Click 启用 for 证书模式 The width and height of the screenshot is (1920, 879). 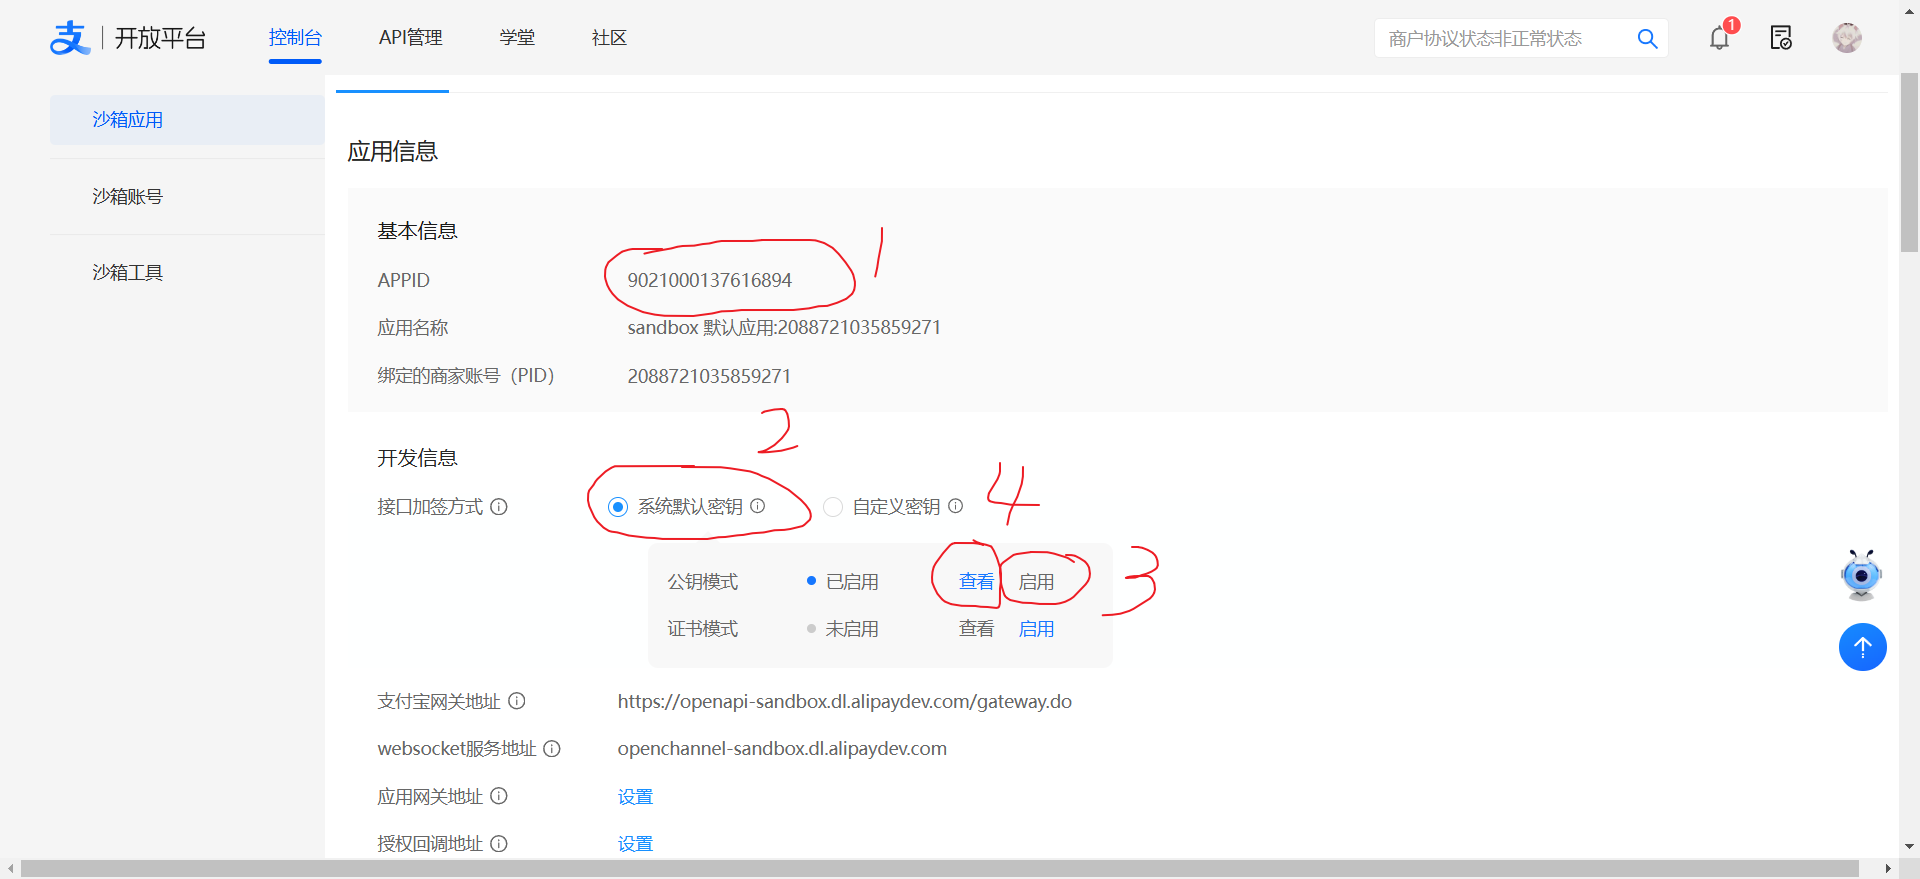(x=1036, y=629)
